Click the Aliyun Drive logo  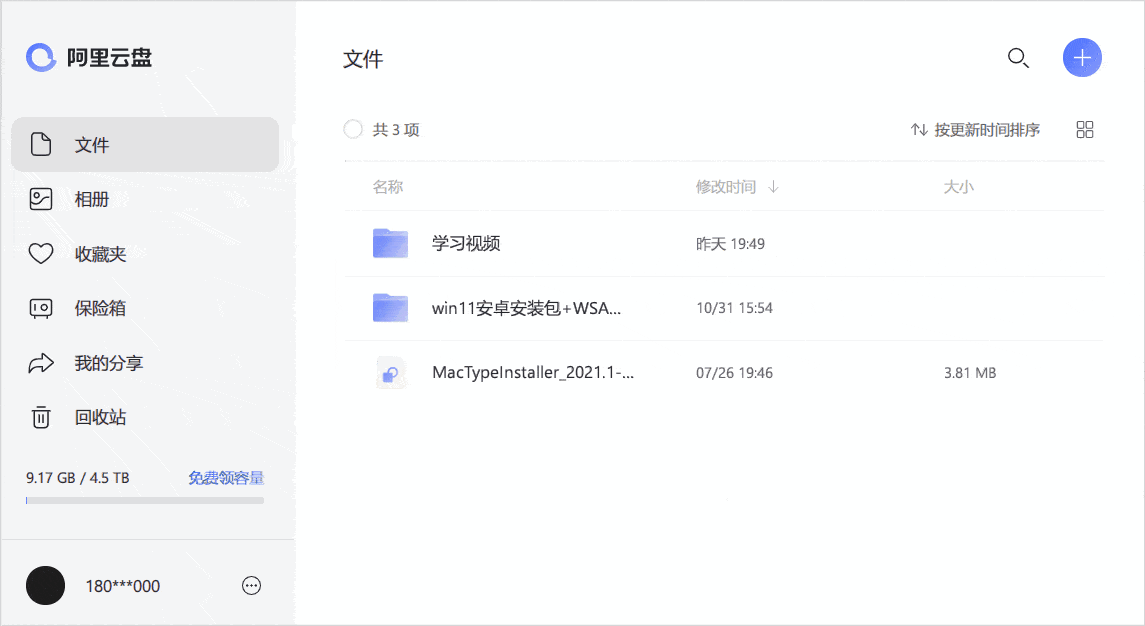coord(41,58)
